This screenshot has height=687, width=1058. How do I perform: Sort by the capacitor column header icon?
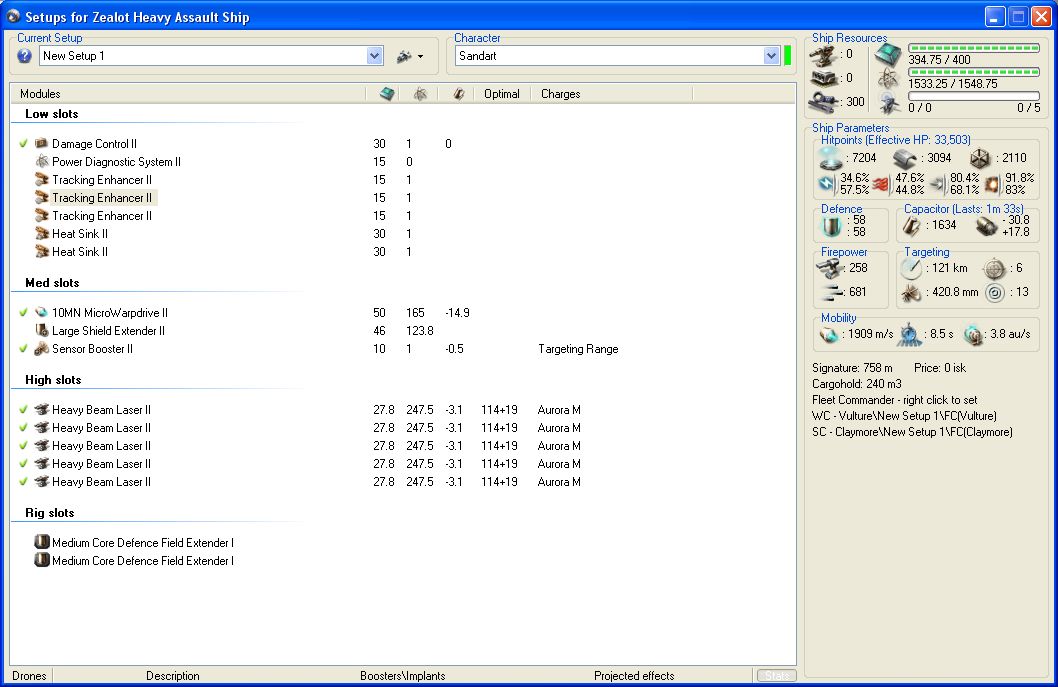pos(459,94)
